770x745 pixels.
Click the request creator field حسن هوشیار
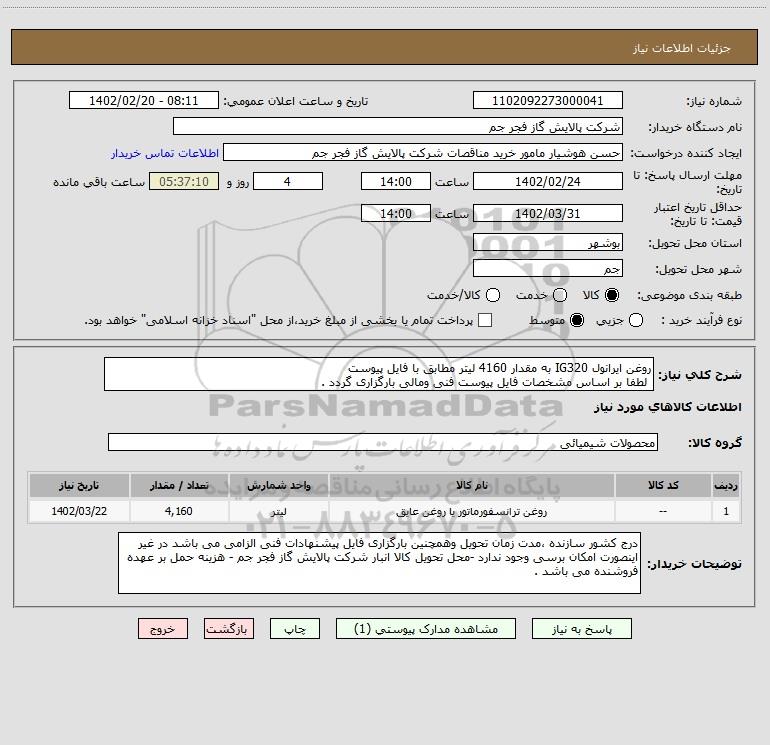423,153
